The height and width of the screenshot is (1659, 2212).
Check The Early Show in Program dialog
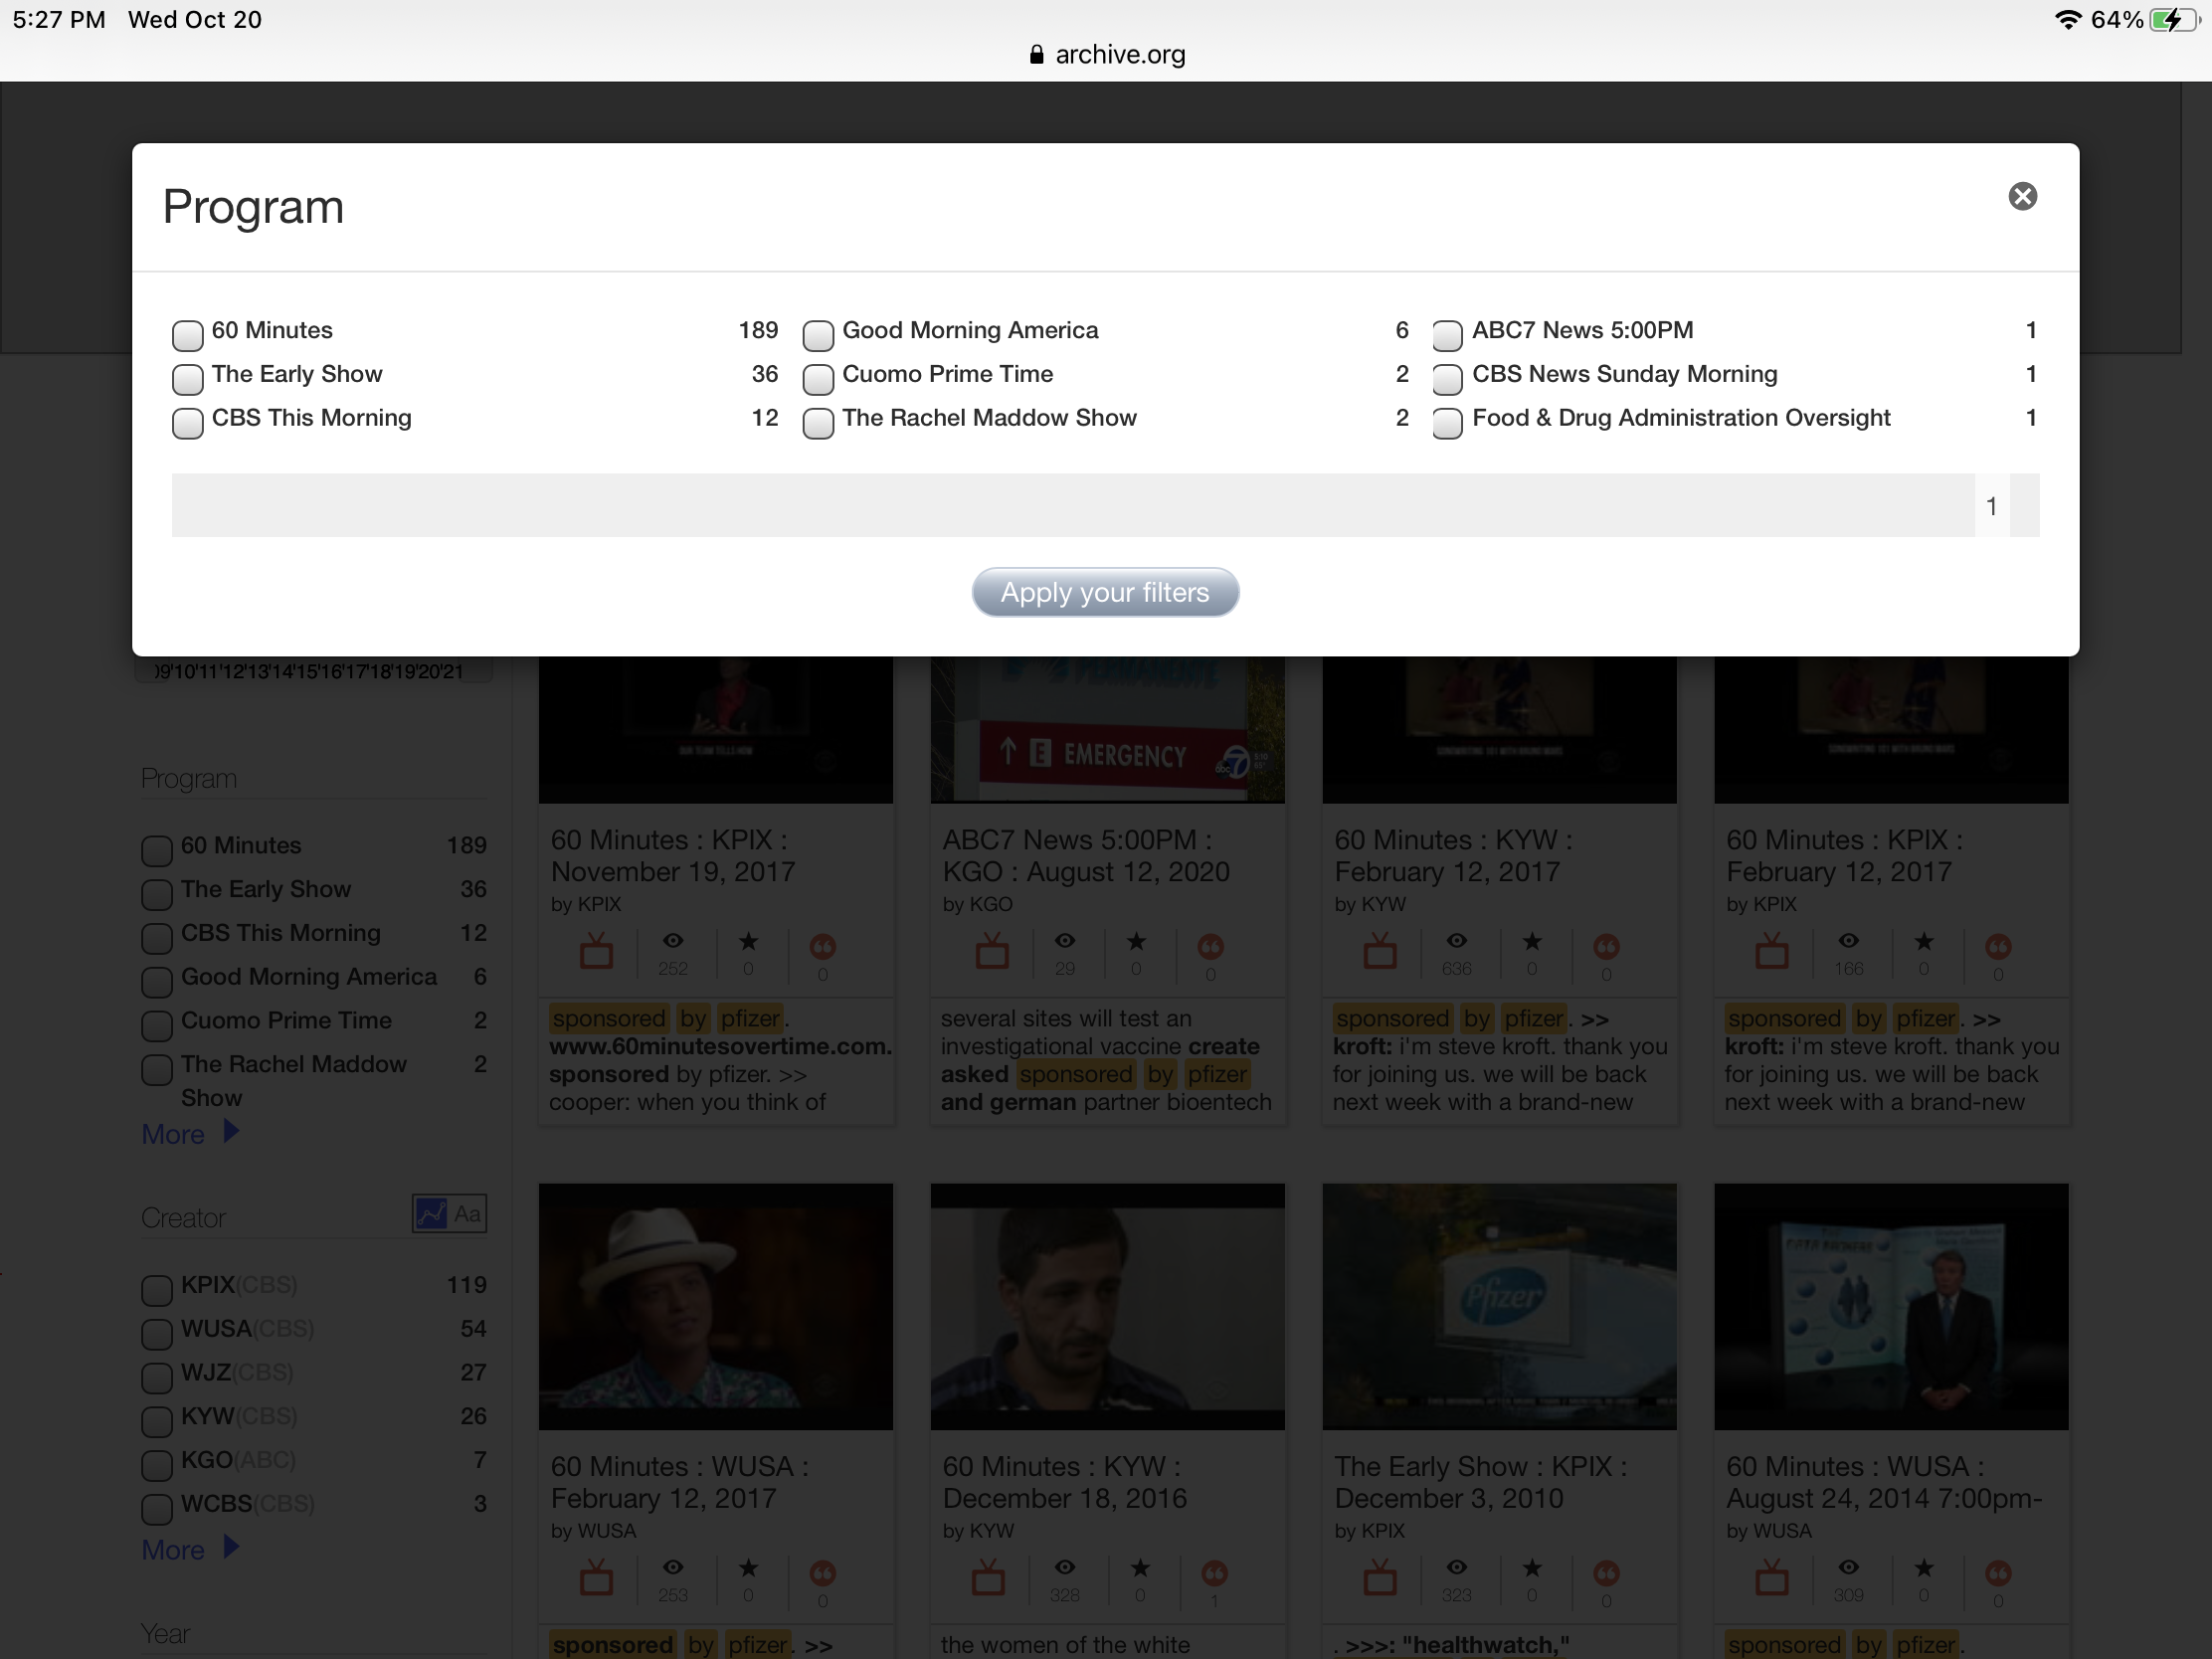point(187,379)
